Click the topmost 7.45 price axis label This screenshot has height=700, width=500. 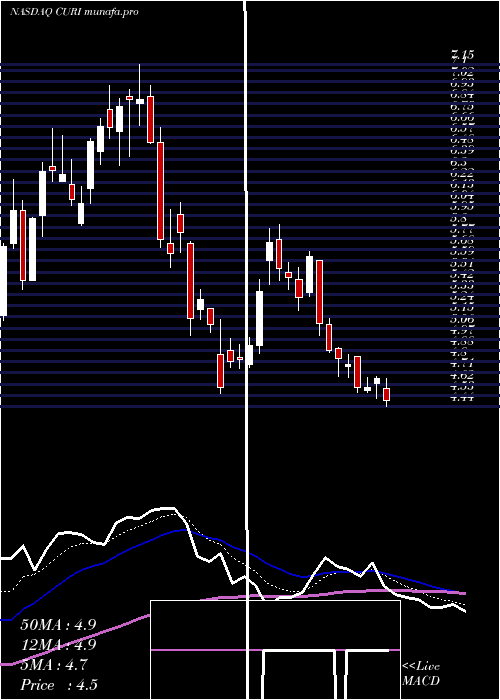(462, 55)
